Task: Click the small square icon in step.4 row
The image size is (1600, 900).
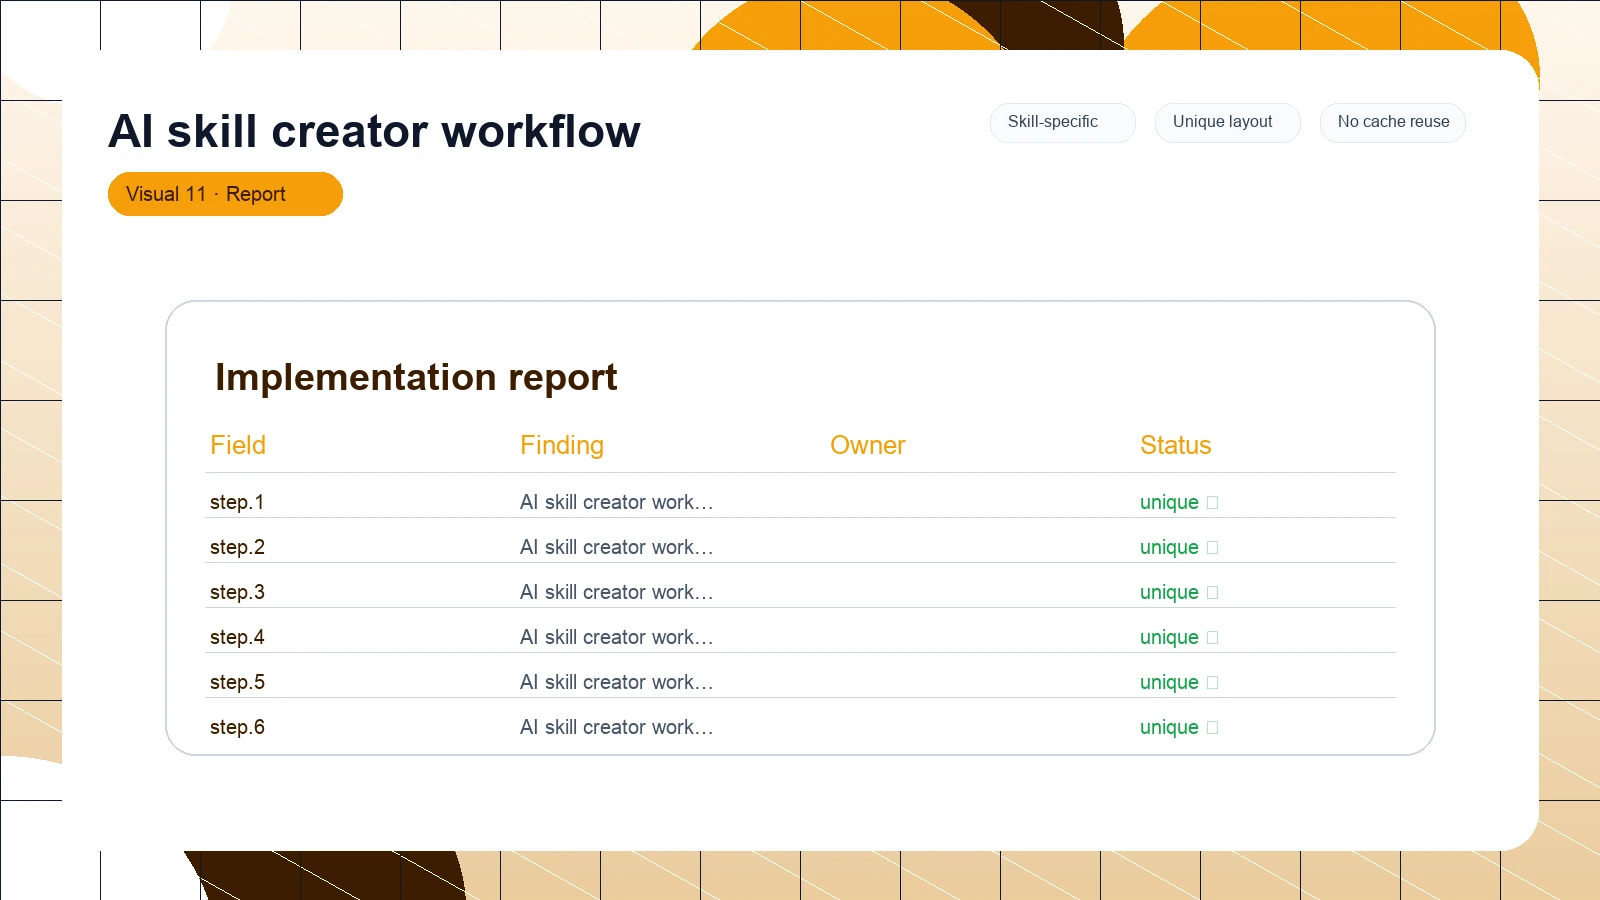Action: tap(1213, 638)
